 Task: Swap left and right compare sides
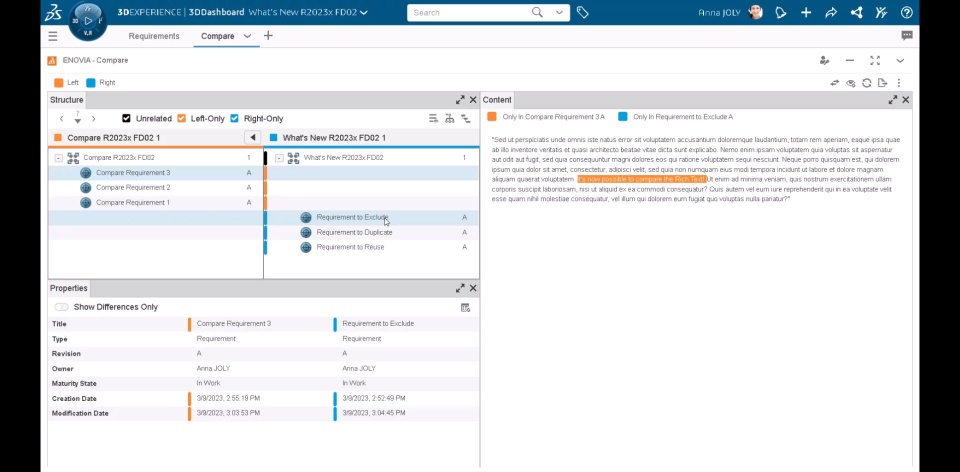point(834,83)
